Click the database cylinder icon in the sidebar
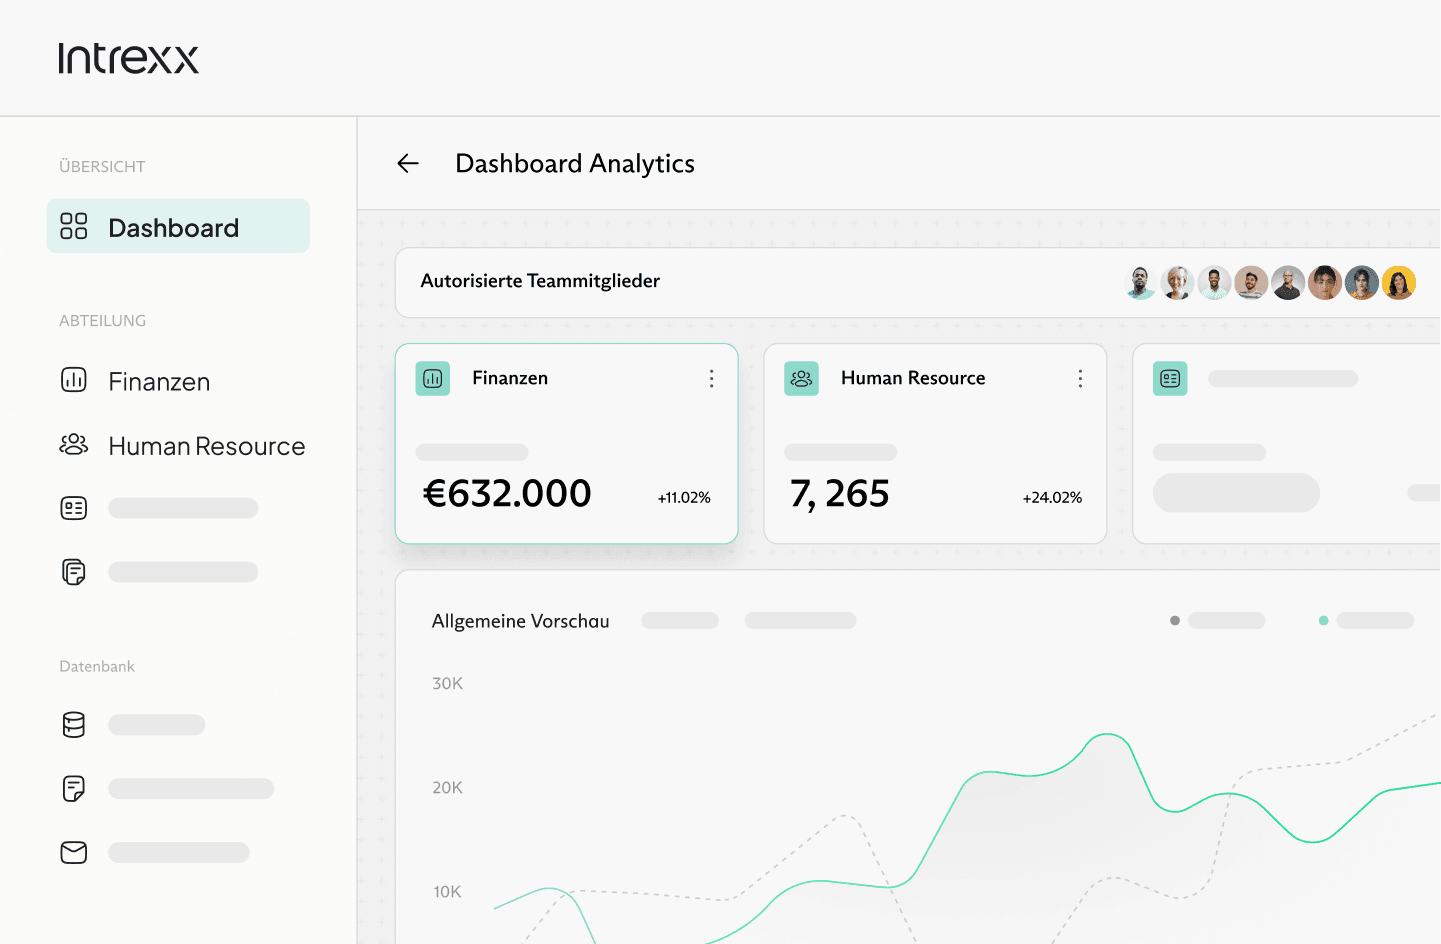 coord(74,725)
